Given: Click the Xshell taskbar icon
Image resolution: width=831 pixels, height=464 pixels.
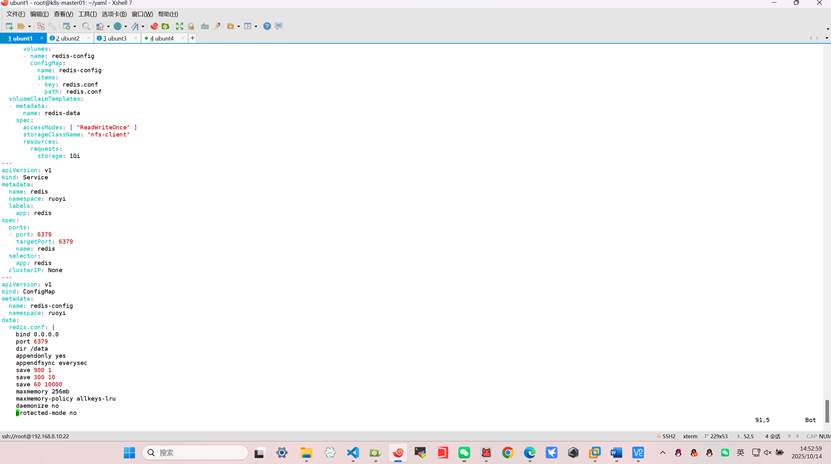Looking at the screenshot, I should pos(398,452).
